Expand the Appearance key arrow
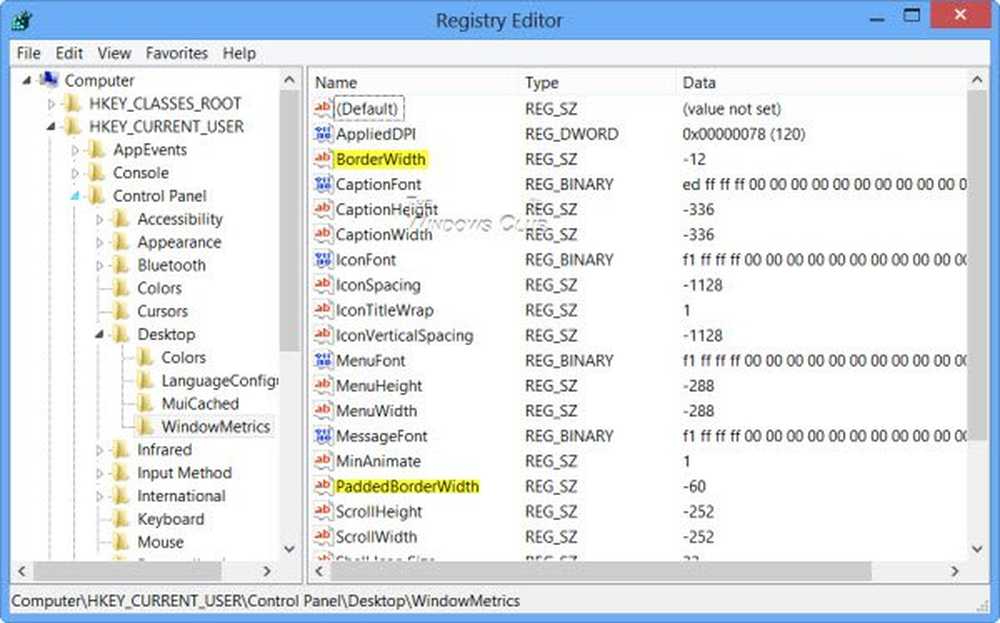This screenshot has height=623, width=1000. coord(99,243)
